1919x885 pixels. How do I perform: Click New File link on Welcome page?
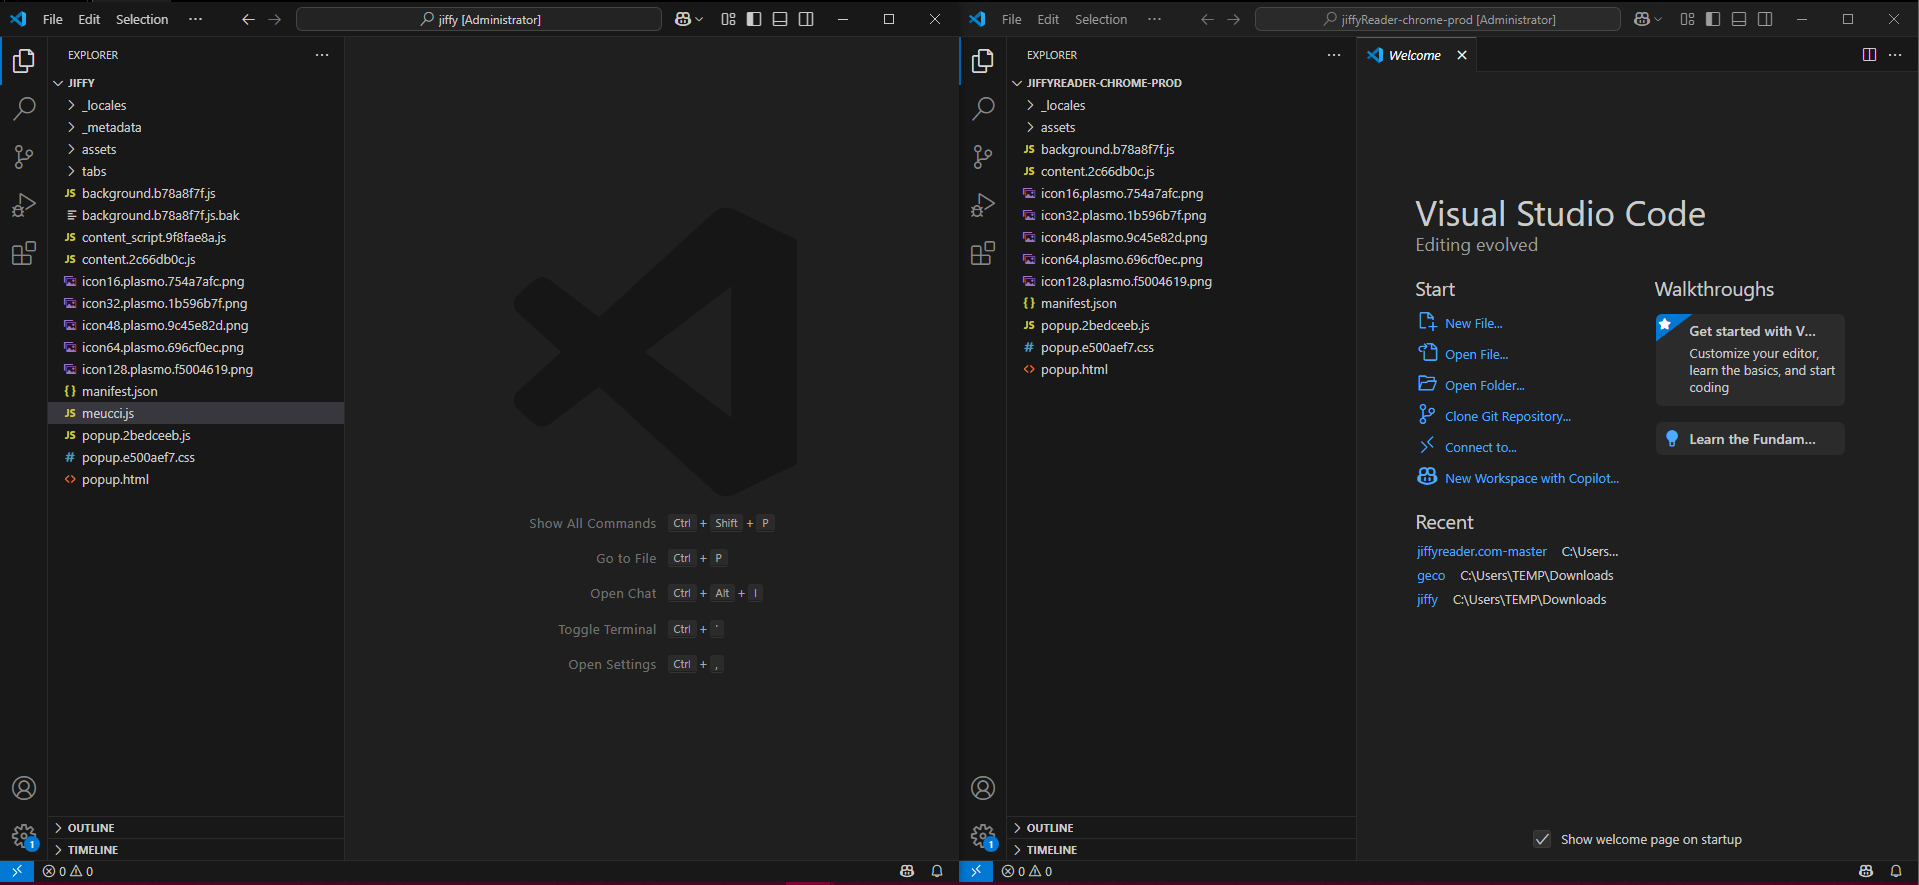[x=1473, y=323]
